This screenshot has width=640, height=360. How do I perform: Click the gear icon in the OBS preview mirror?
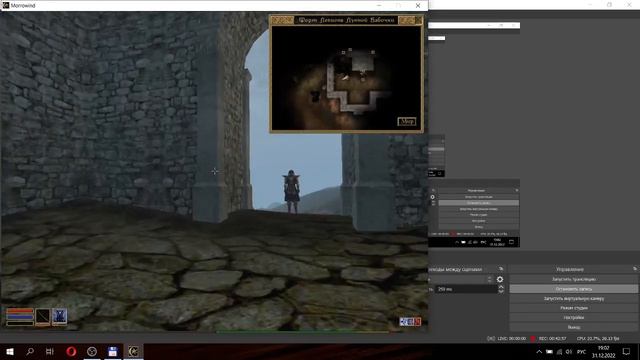[x=433, y=197]
